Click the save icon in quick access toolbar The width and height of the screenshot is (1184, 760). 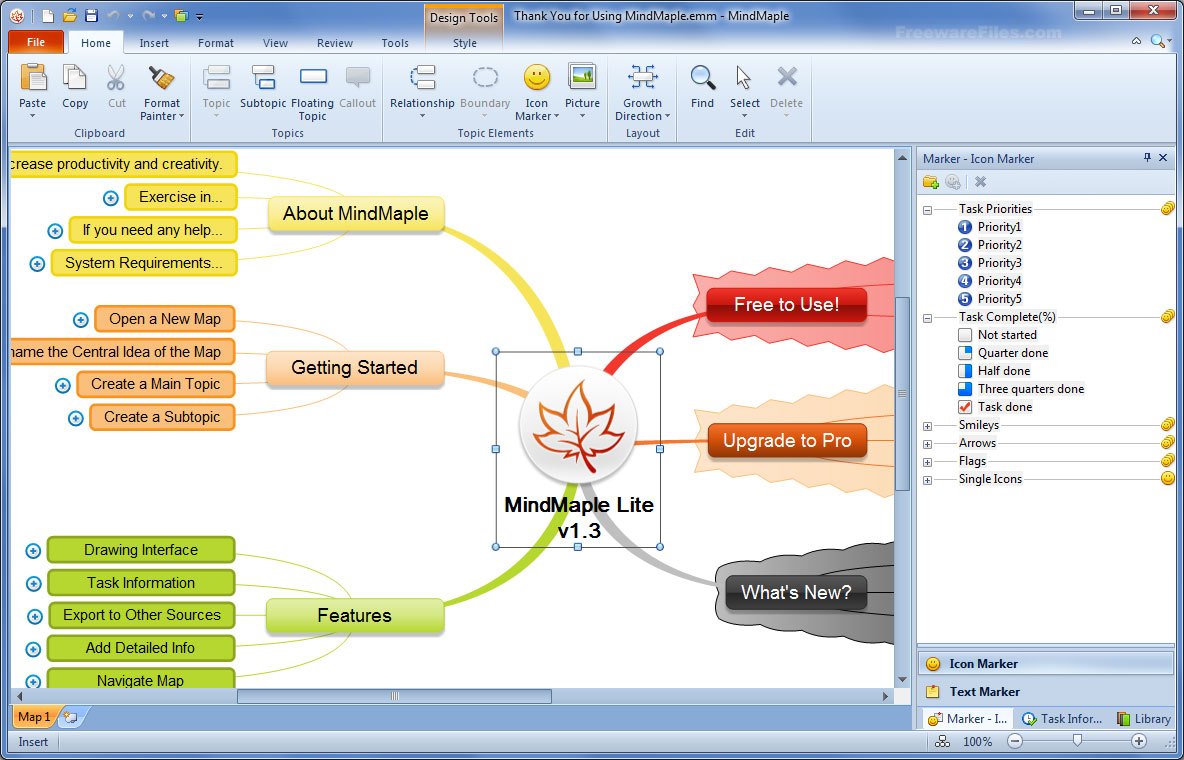(91, 15)
